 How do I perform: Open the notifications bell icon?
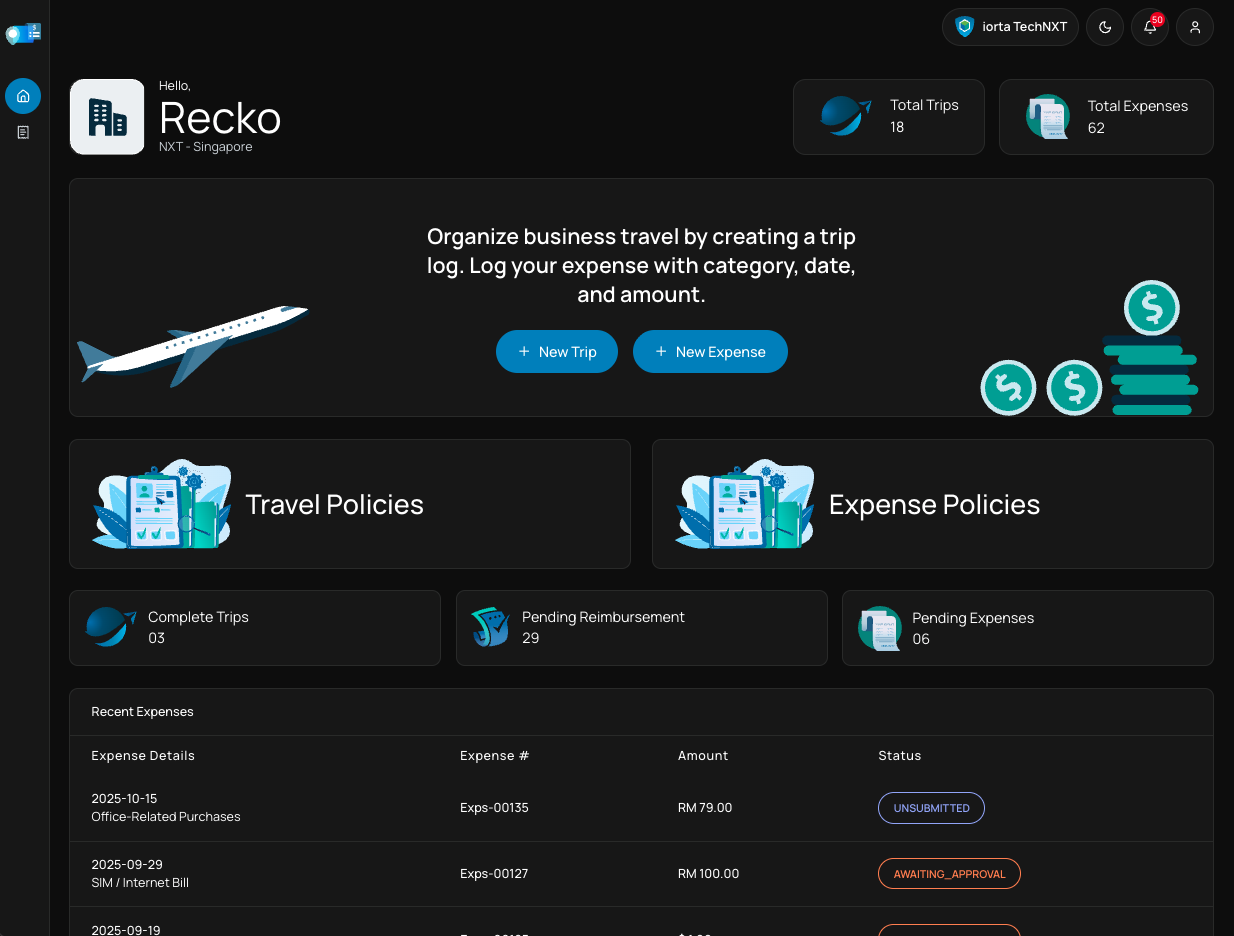[x=1150, y=27]
